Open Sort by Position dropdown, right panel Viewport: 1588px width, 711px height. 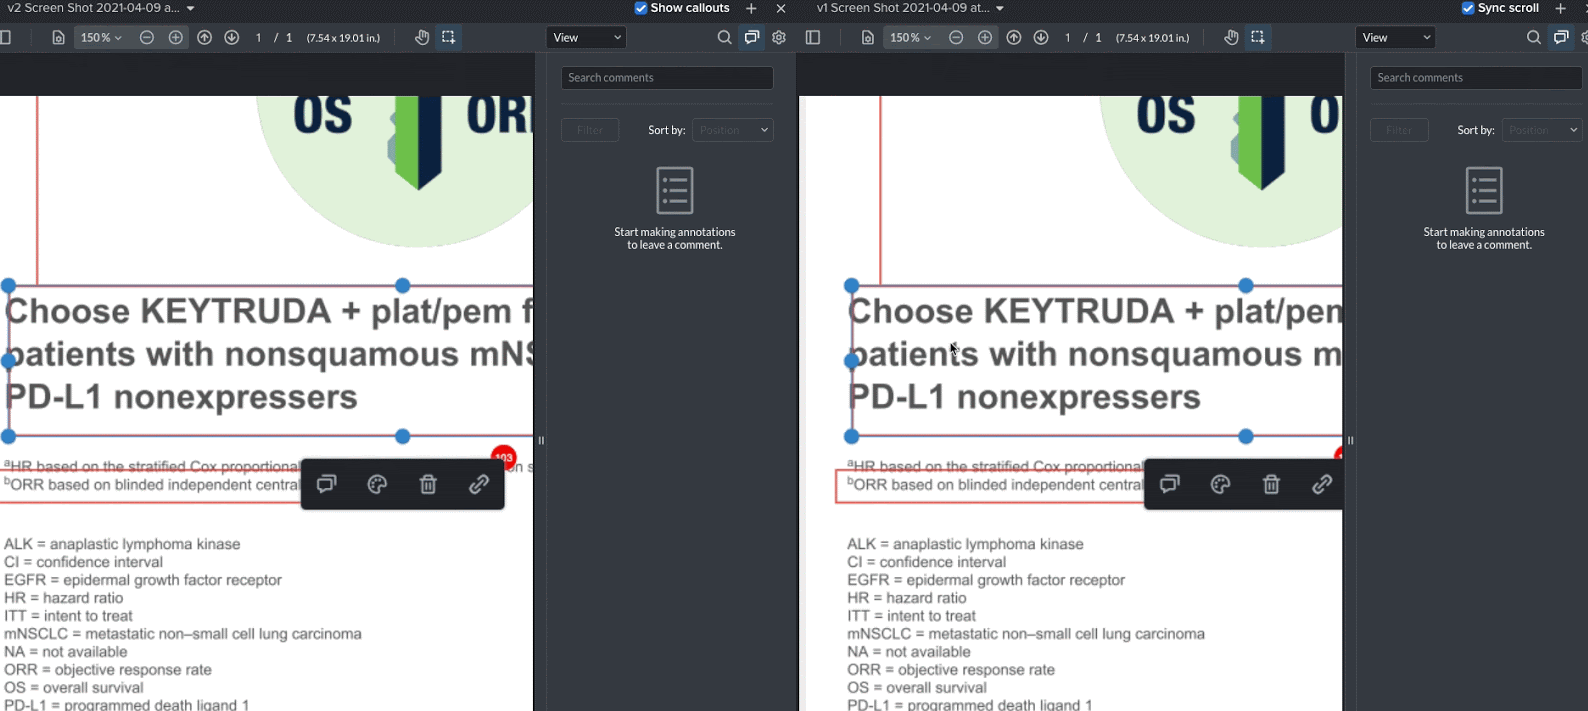click(x=1542, y=130)
